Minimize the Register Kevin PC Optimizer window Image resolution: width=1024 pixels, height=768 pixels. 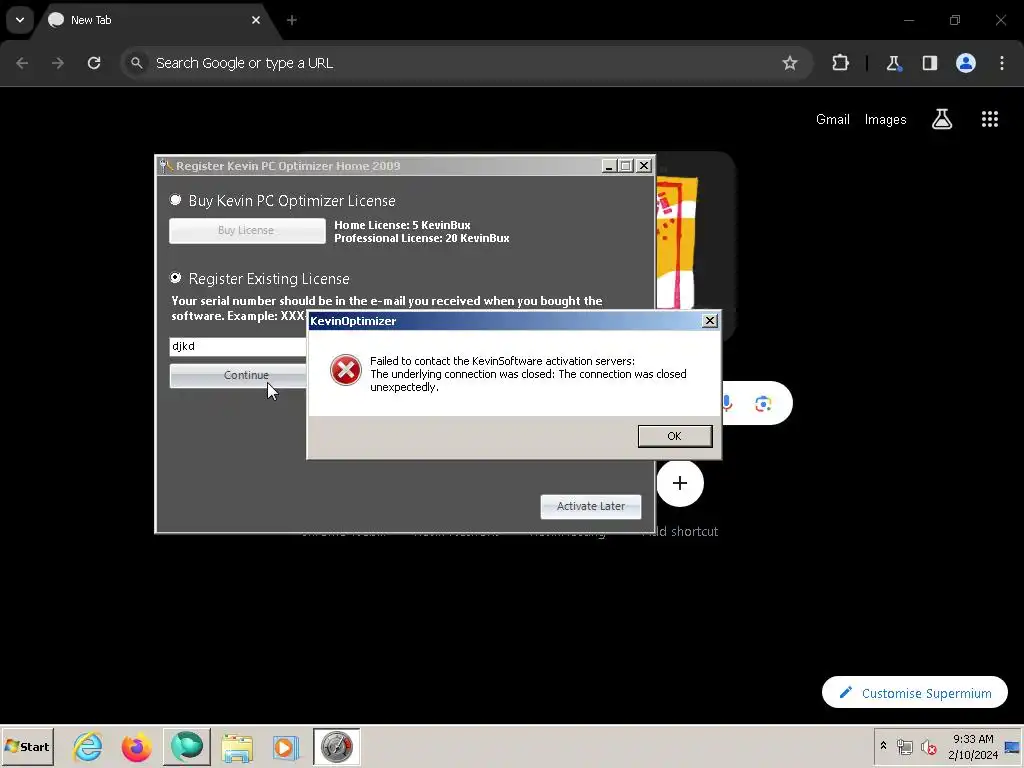click(x=609, y=166)
